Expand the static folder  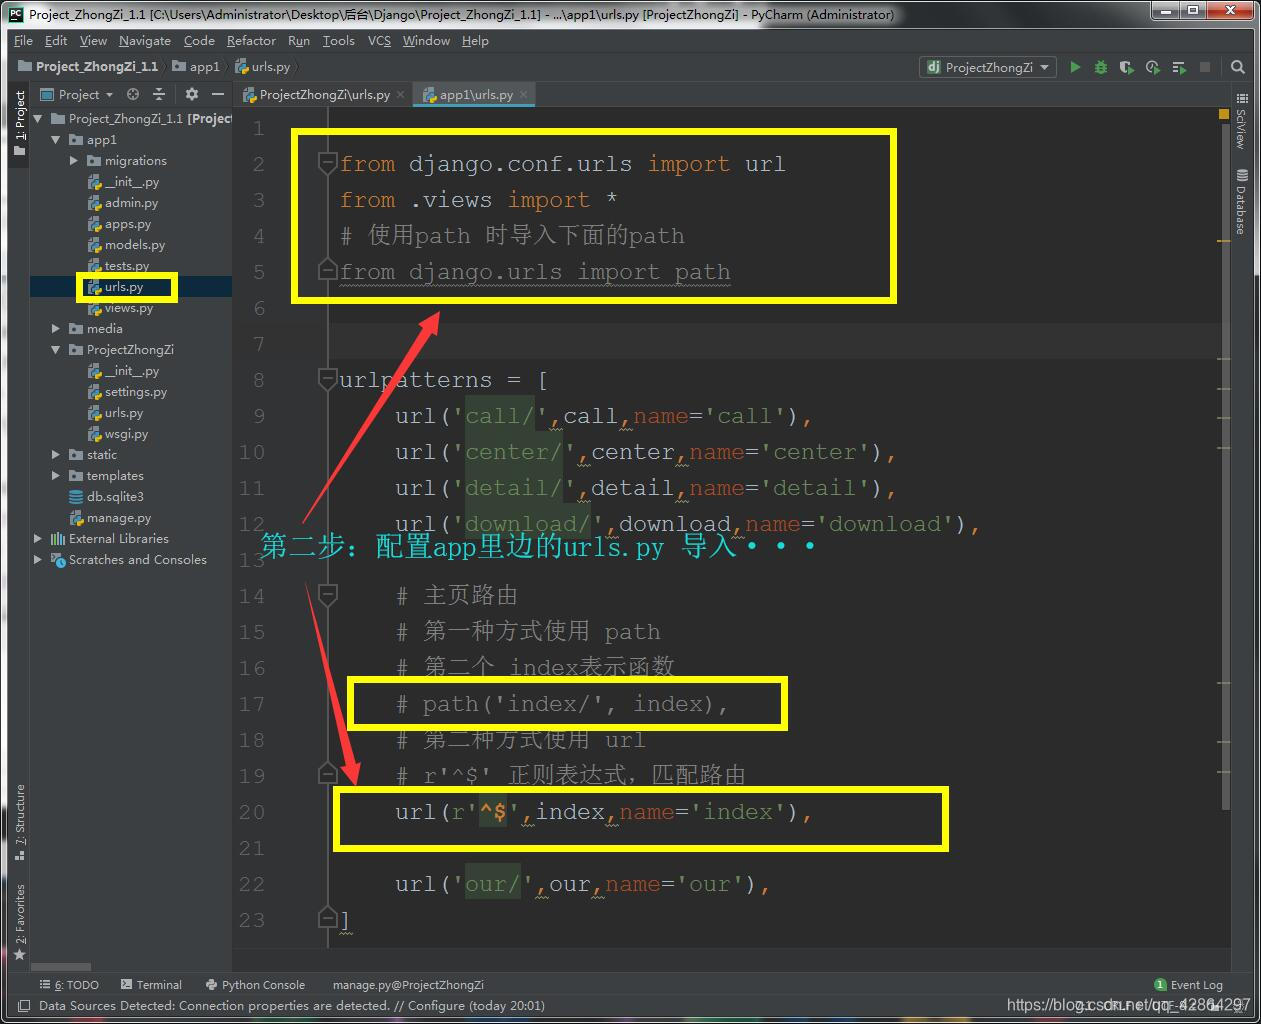(x=57, y=454)
